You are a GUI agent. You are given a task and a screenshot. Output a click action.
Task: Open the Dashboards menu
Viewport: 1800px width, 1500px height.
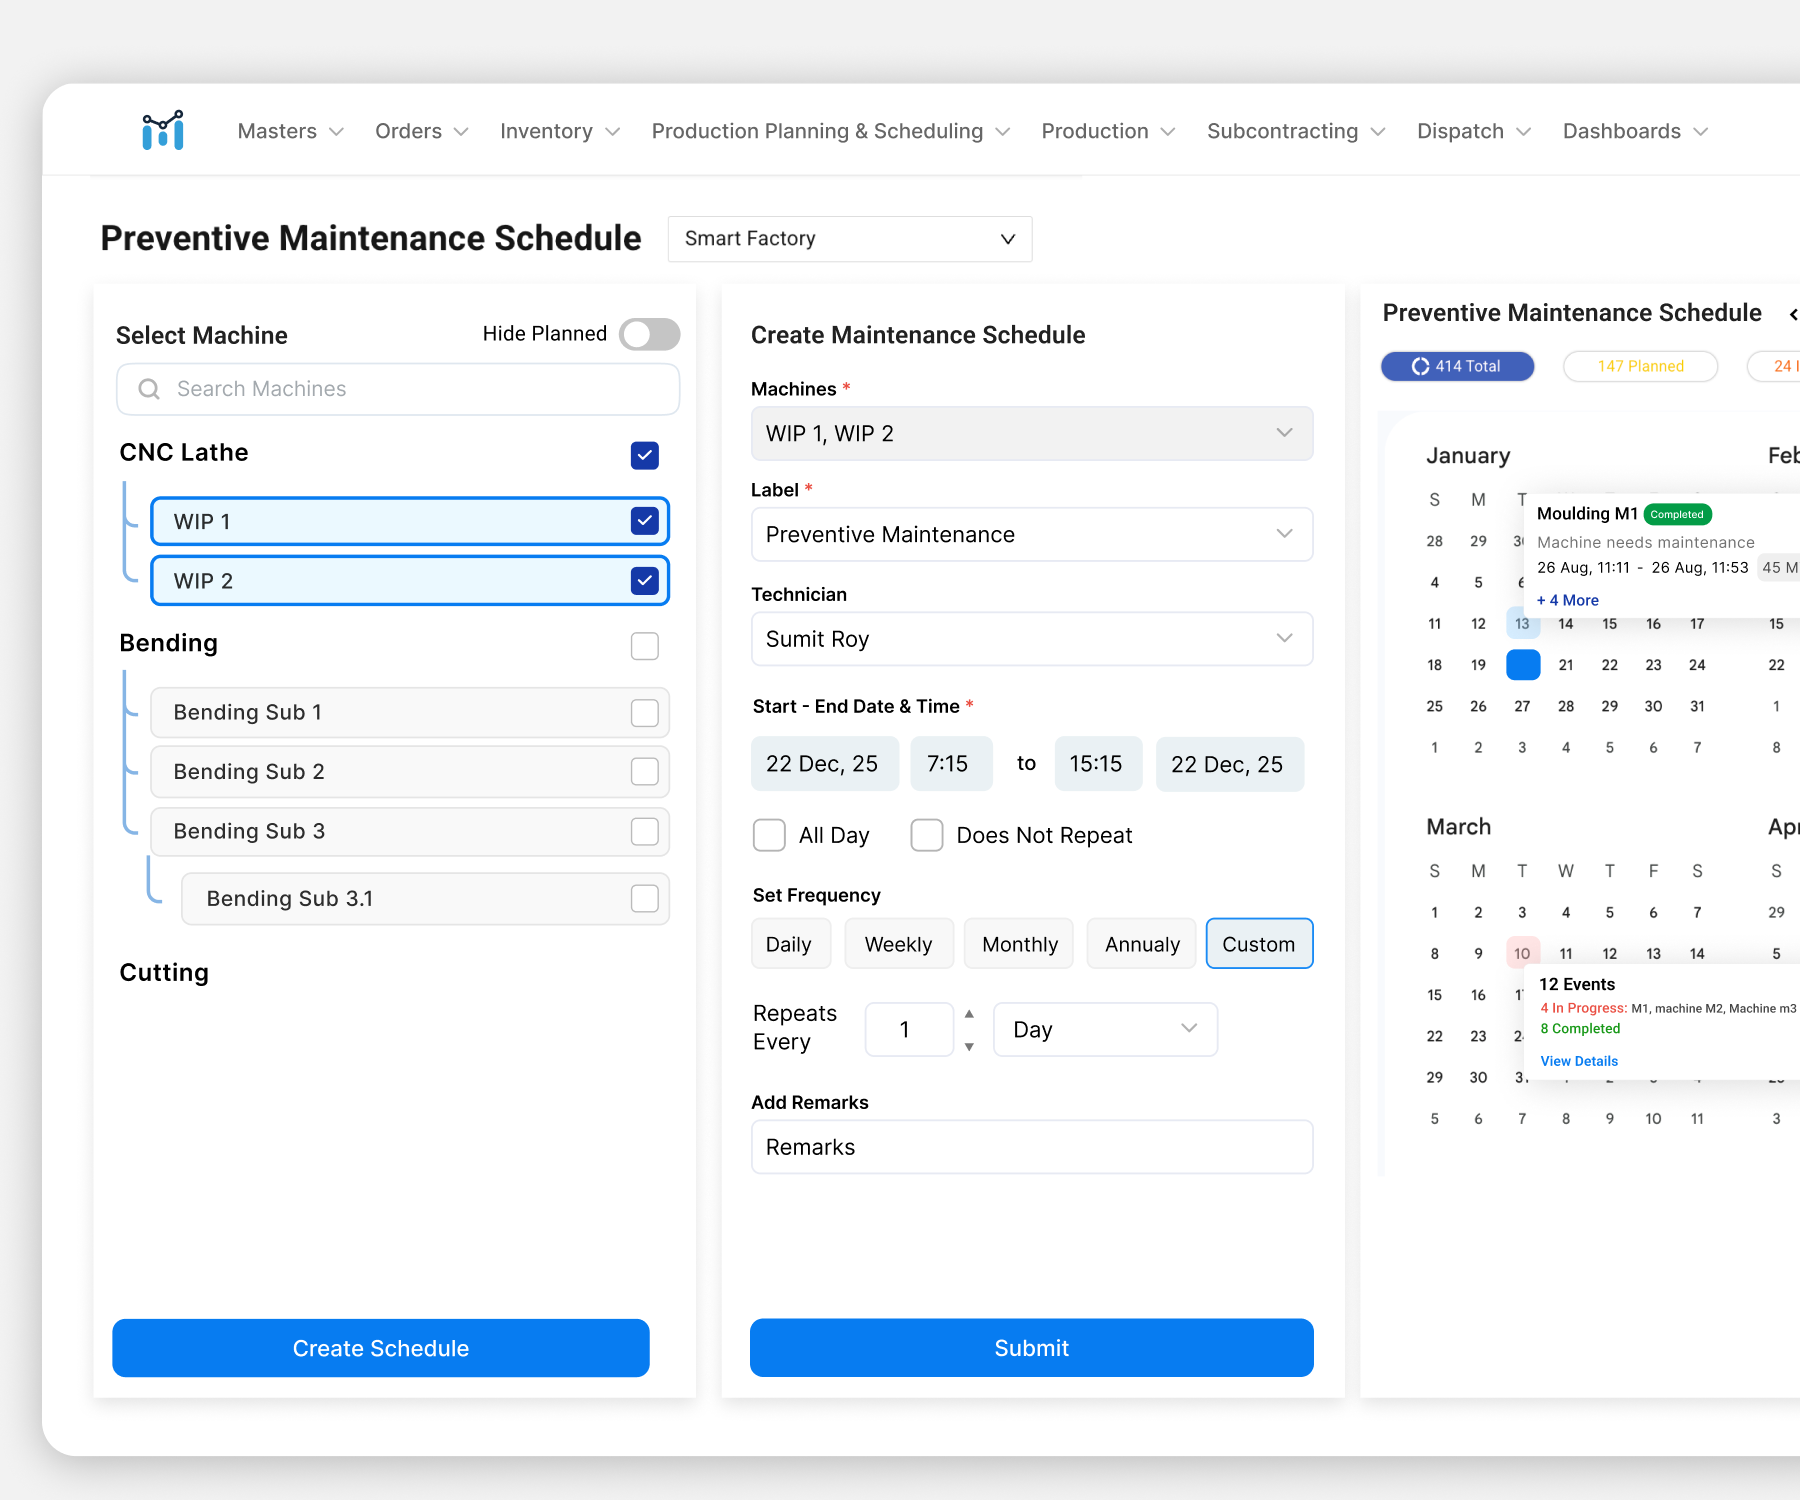coord(1635,131)
